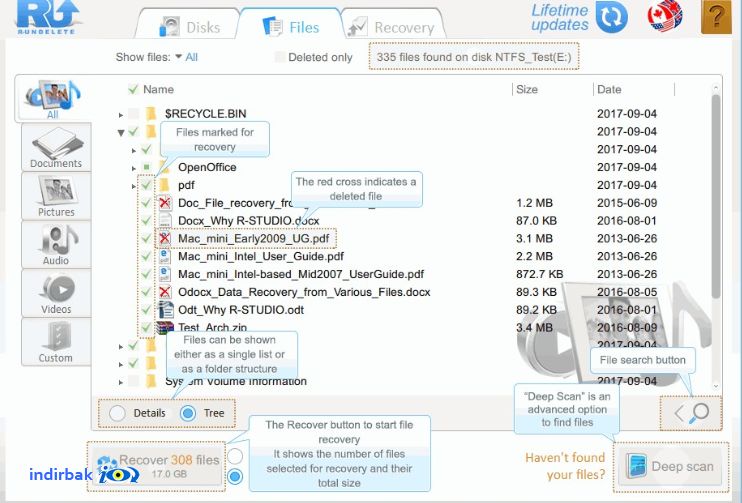This screenshot has height=503, width=742.
Task: Toggle the select-all checkbox beside Name
Action: (x=133, y=89)
